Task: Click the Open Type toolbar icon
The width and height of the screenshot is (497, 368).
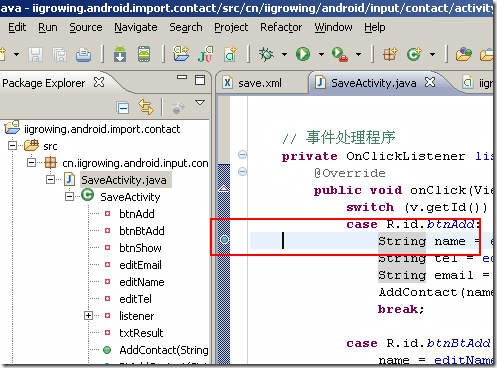Action: (463, 54)
